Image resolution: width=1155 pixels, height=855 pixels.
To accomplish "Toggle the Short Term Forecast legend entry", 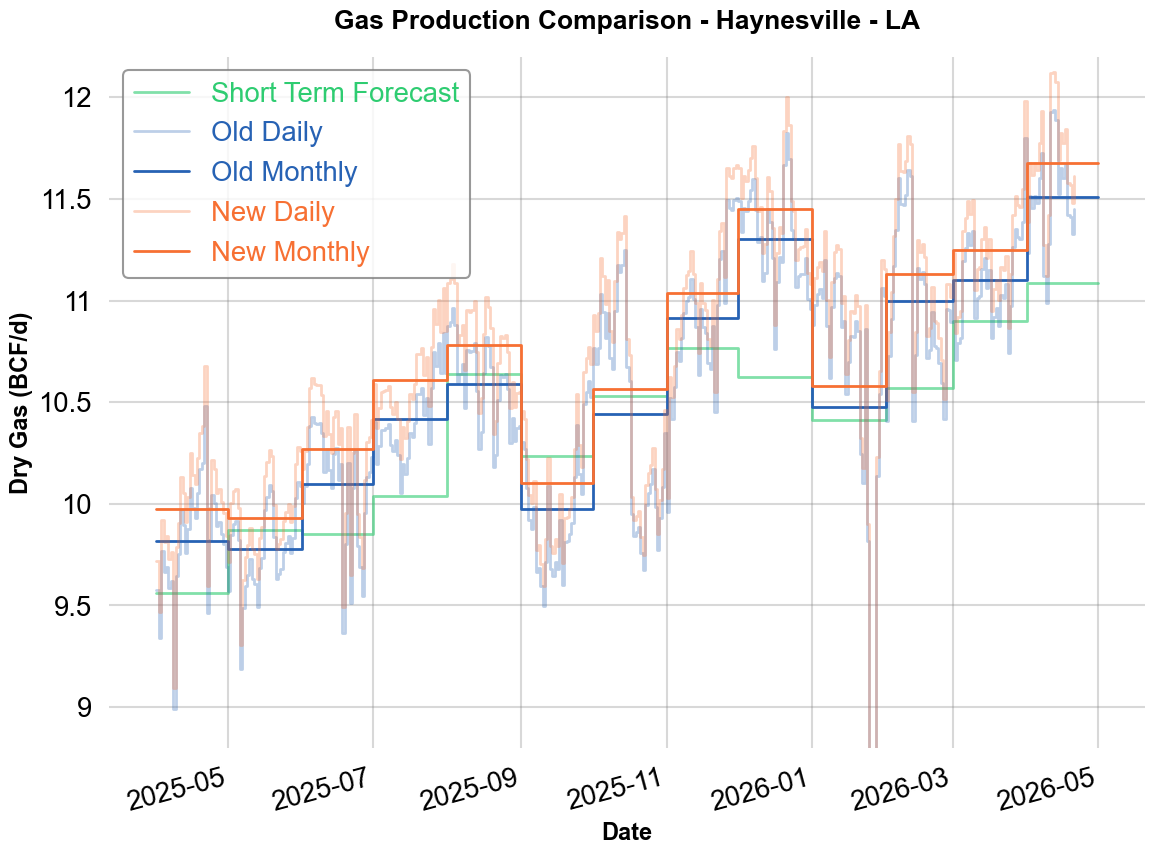I will (x=335, y=93).
